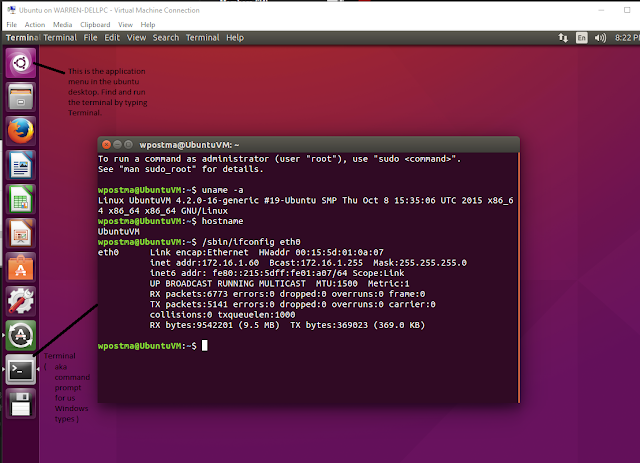Click the 'RX packets:6773' line
The height and width of the screenshot is (463, 640).
point(287,294)
